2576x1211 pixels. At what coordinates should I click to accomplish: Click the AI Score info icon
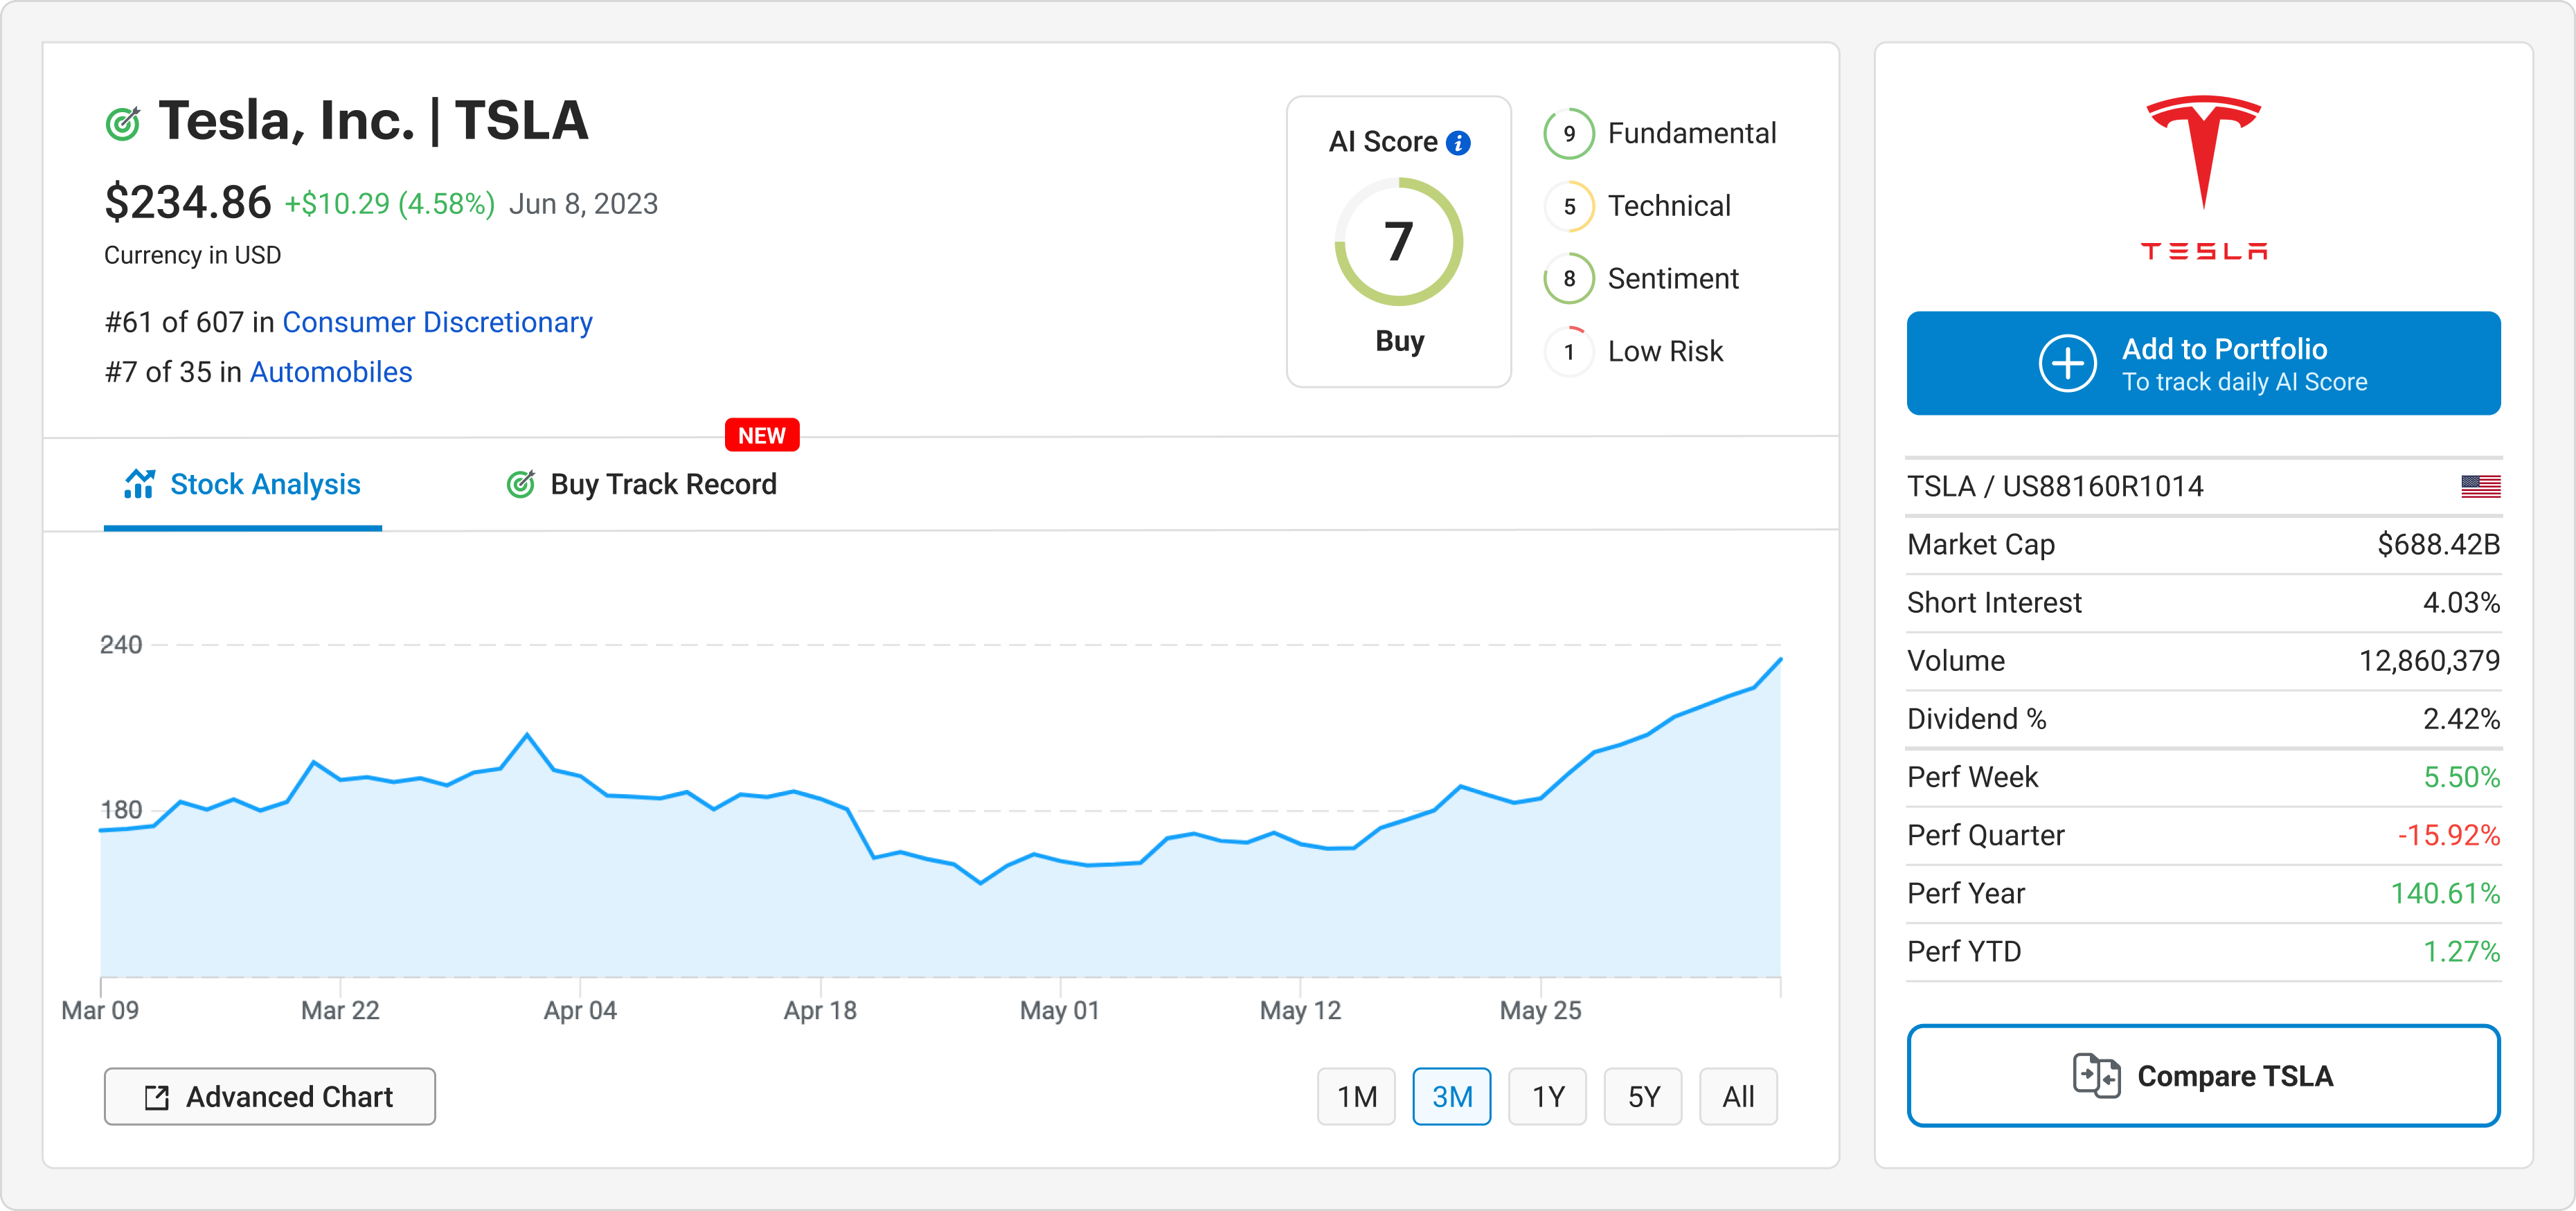pos(1458,143)
